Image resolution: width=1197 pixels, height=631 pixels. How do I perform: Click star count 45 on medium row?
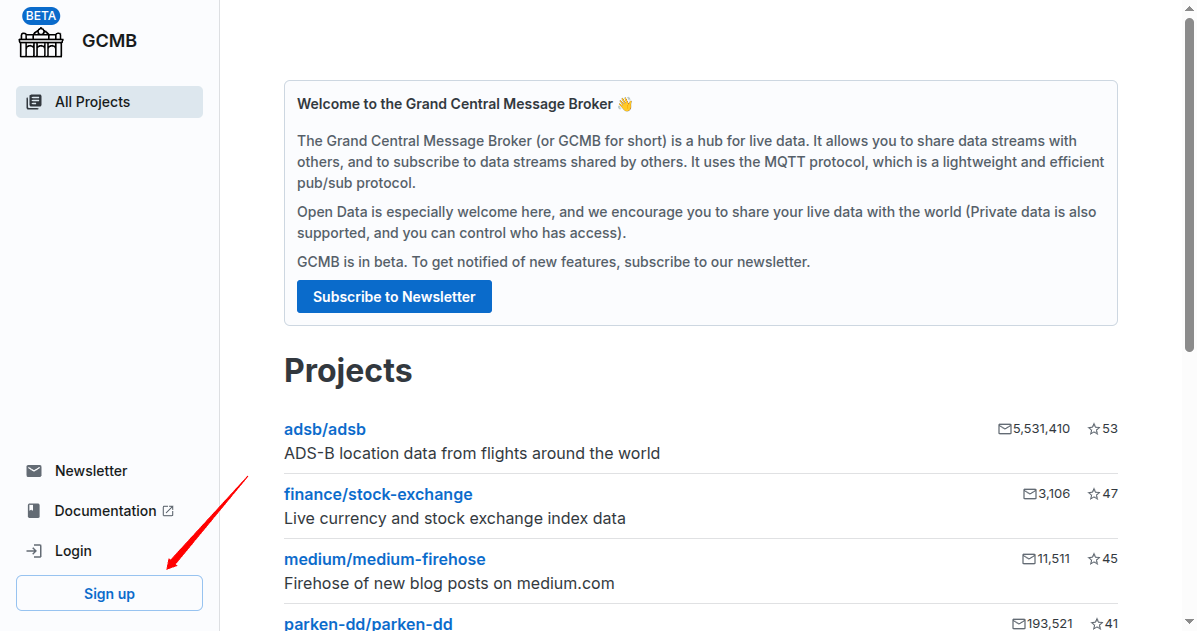point(1110,559)
